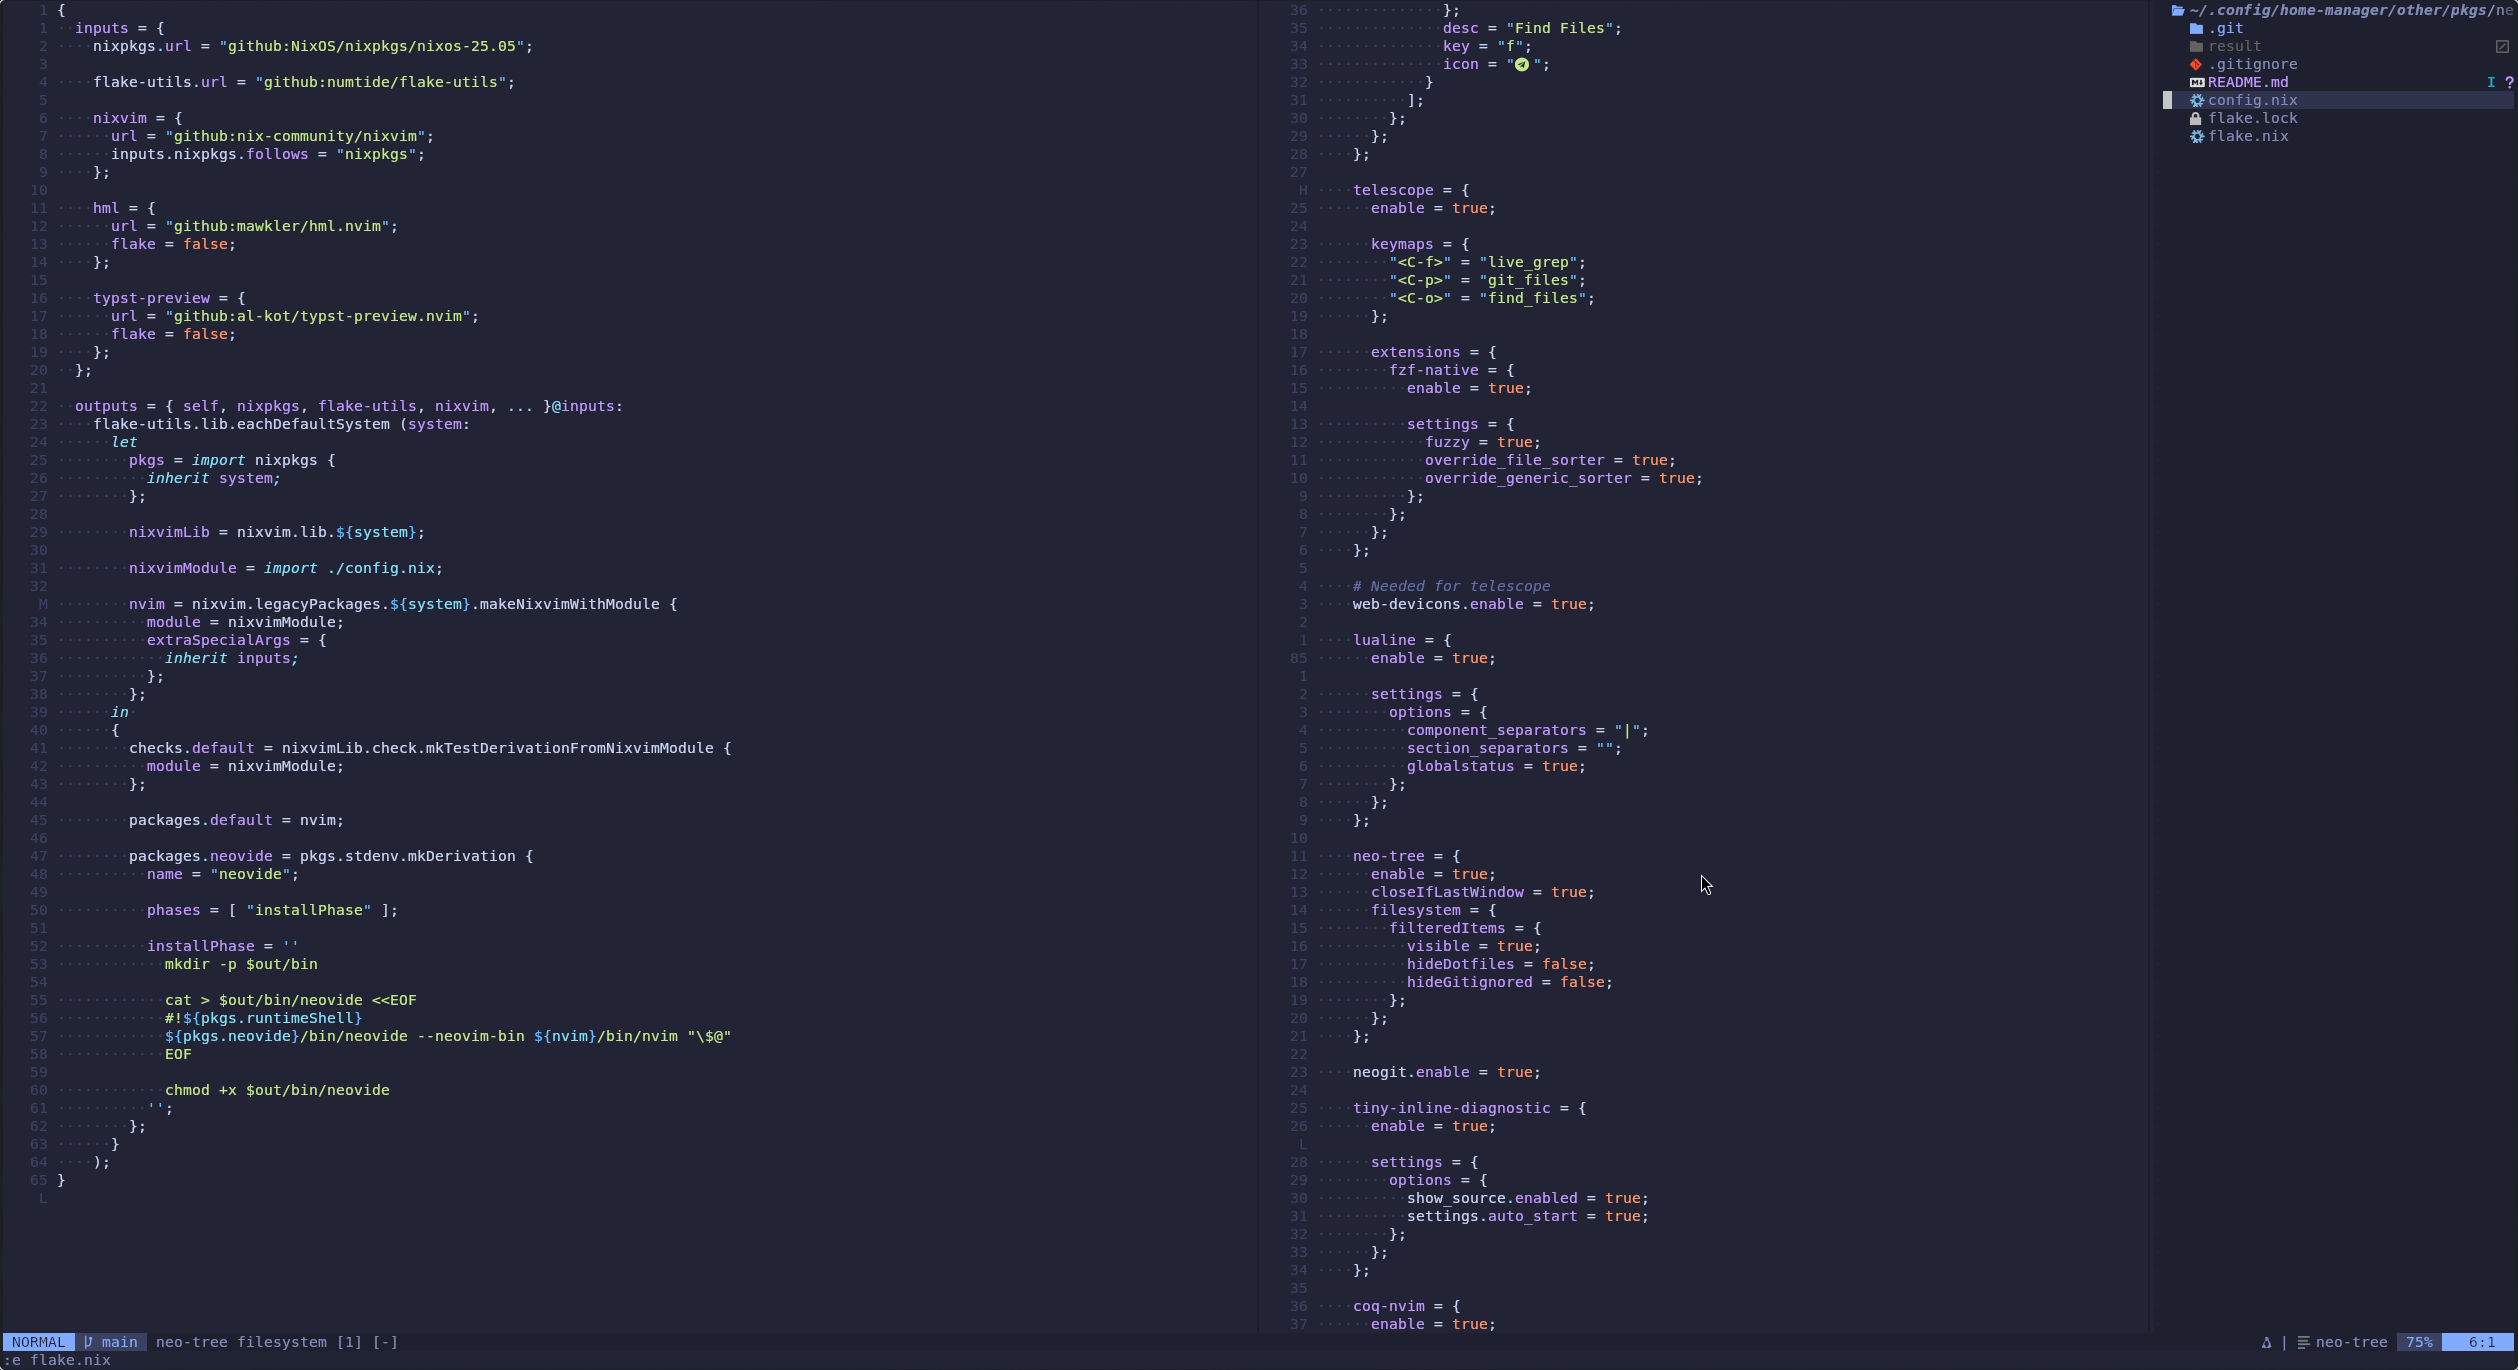This screenshot has height=1370, width=2518.
Task: Click the Linux penguin icon in statusline
Action: (x=2266, y=1342)
